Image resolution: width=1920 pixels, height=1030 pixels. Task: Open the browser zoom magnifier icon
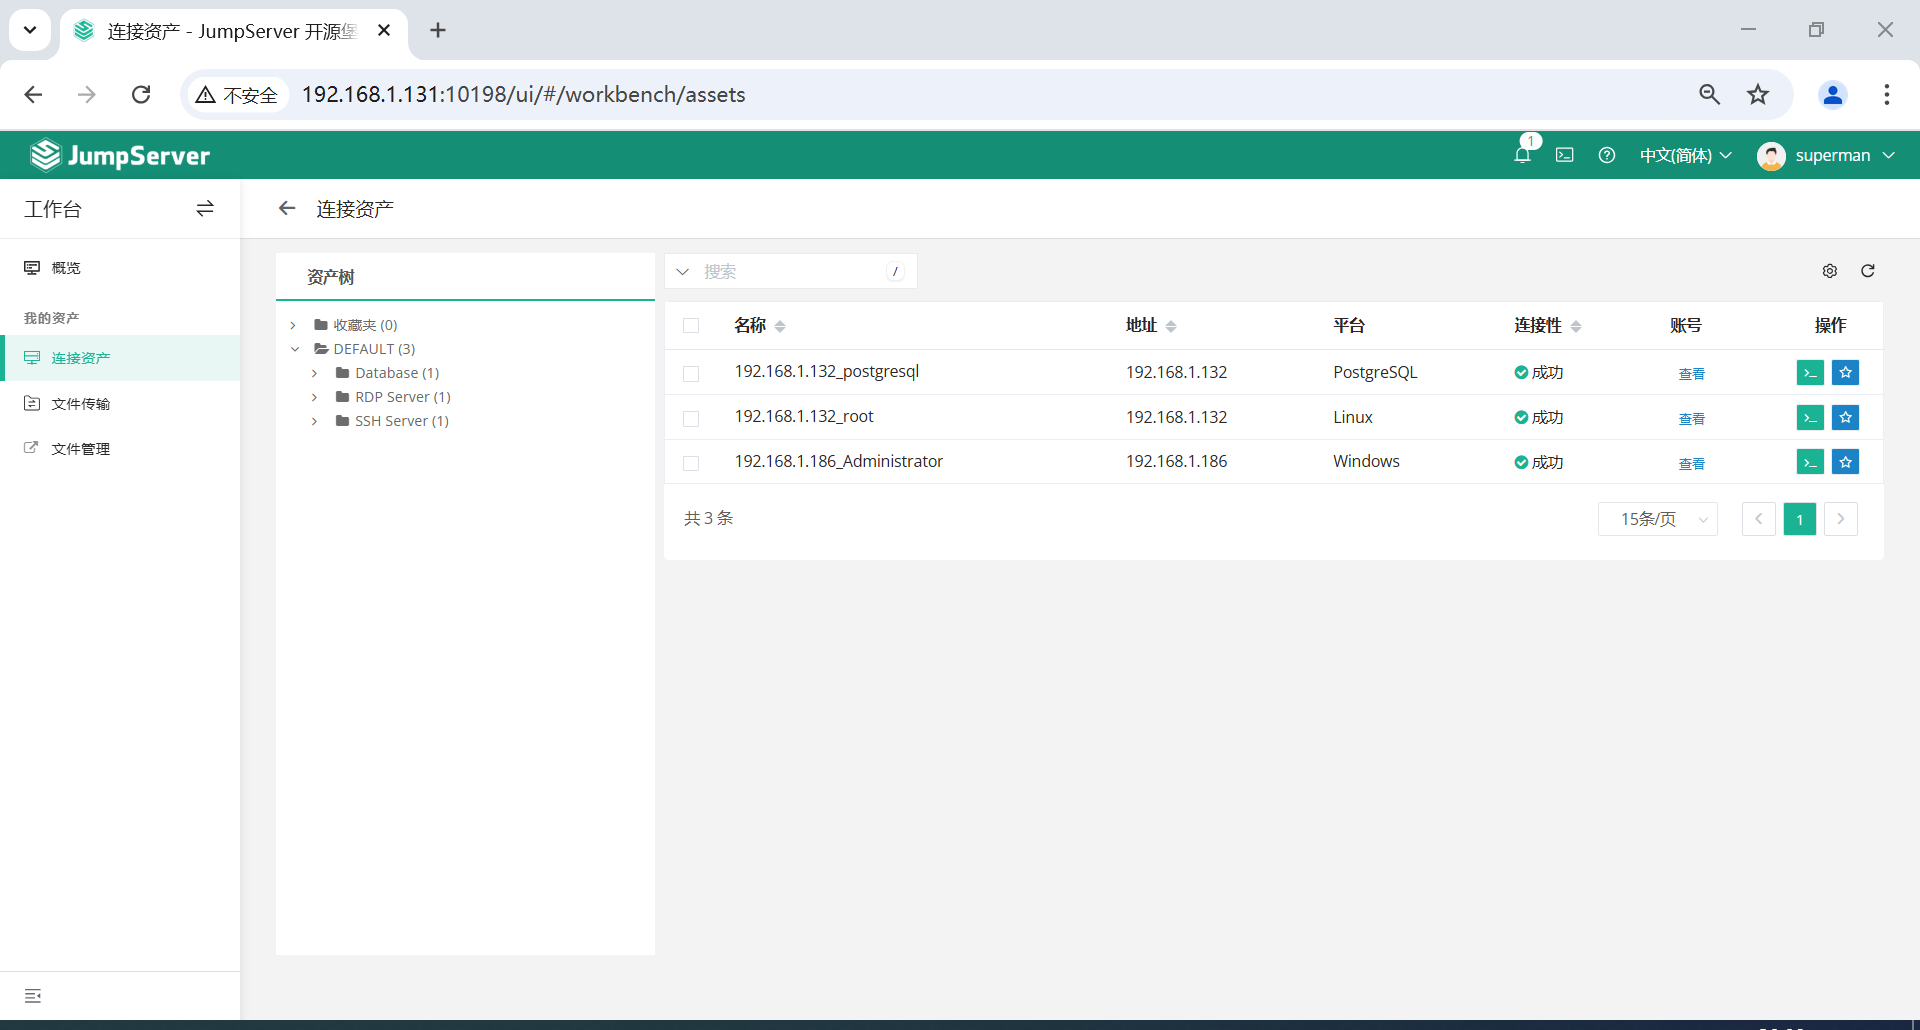tap(1710, 94)
